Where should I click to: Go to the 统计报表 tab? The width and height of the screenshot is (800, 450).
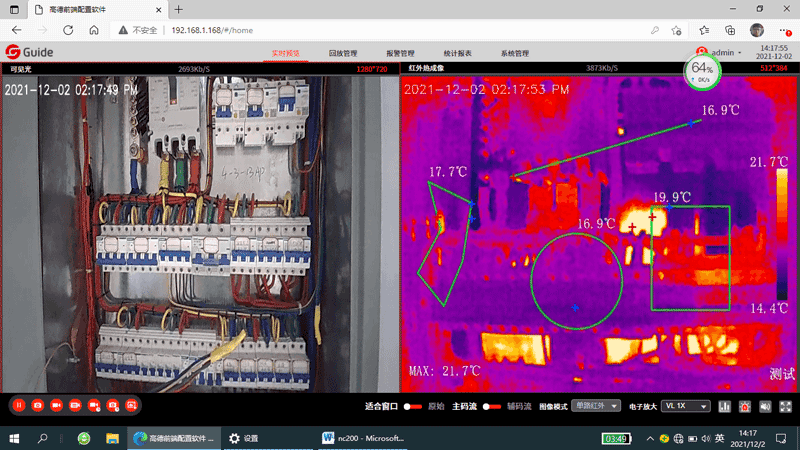[x=458, y=52]
